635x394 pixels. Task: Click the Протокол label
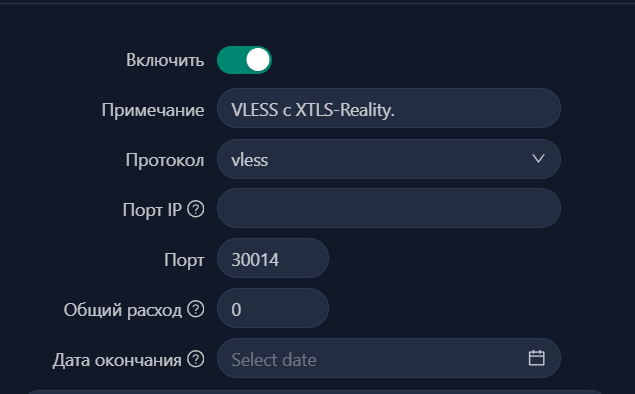click(x=165, y=160)
